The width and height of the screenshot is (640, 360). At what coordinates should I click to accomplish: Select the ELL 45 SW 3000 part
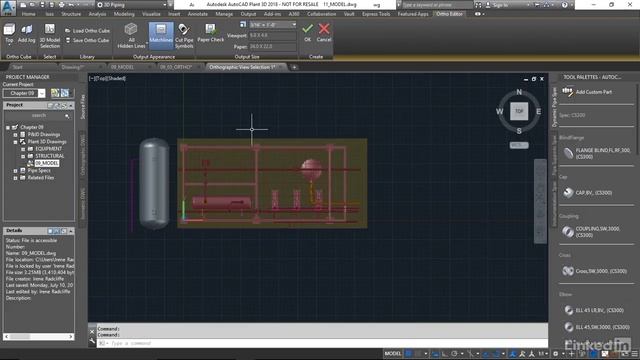pyautogui.click(x=596, y=327)
